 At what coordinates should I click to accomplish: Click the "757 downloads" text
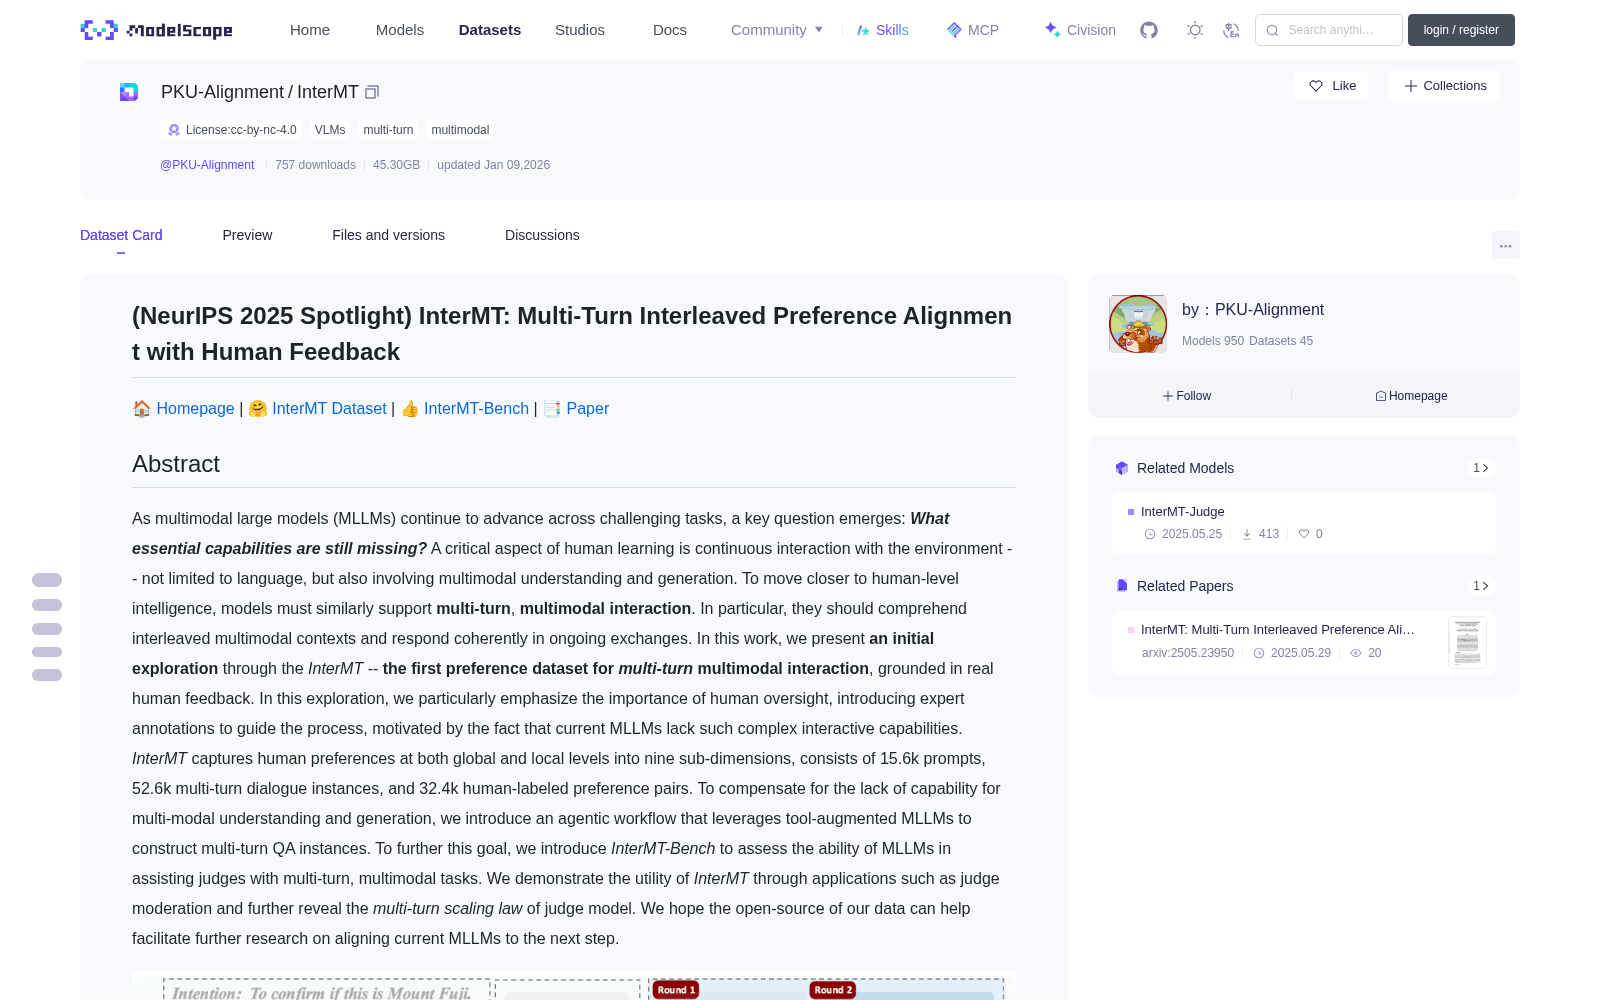pos(315,165)
